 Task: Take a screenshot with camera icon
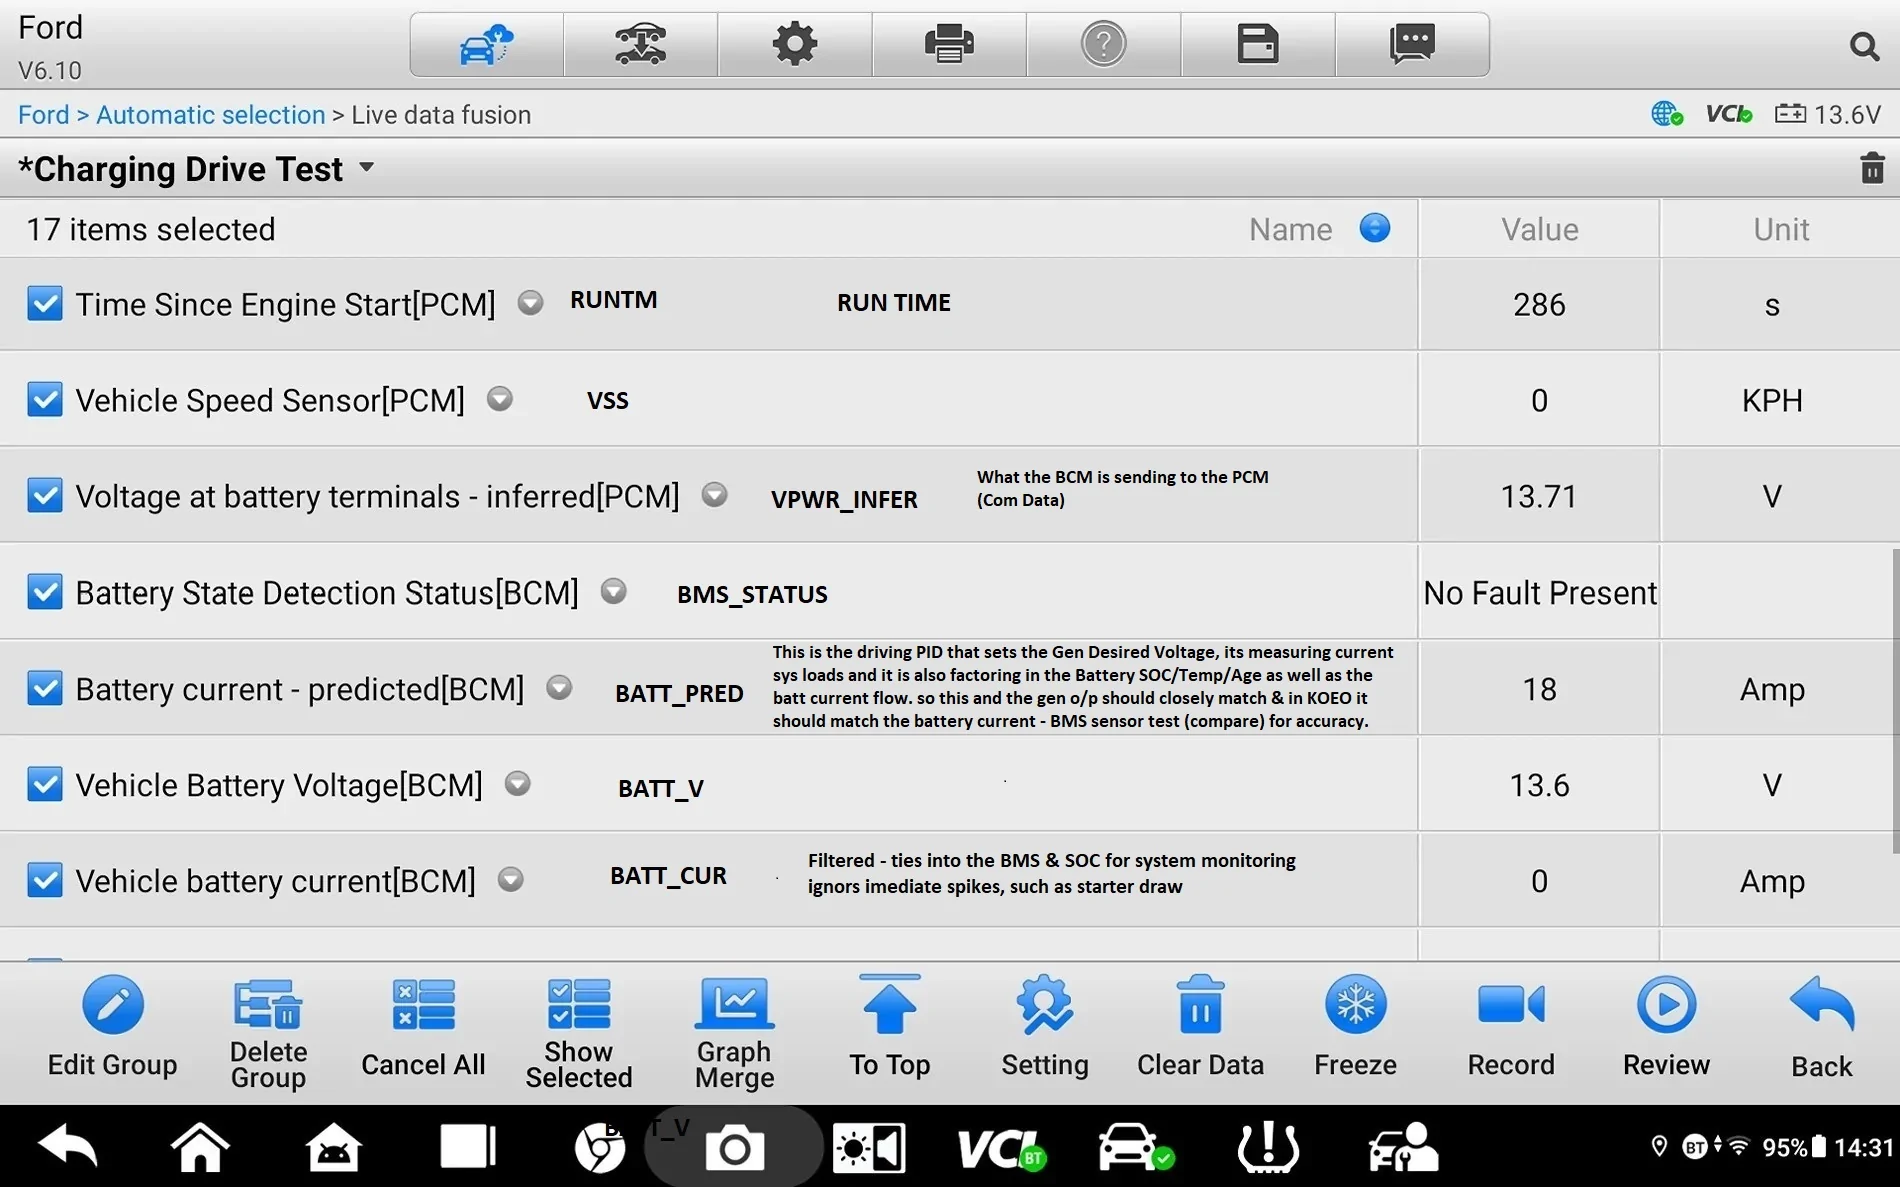[x=735, y=1148]
